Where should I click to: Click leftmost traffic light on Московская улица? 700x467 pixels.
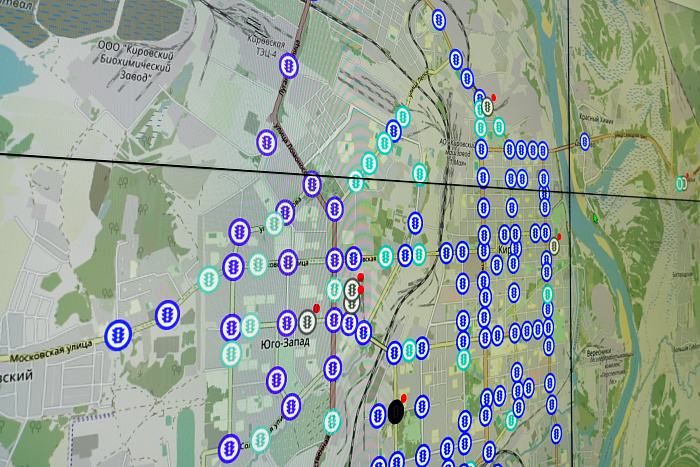[118, 335]
